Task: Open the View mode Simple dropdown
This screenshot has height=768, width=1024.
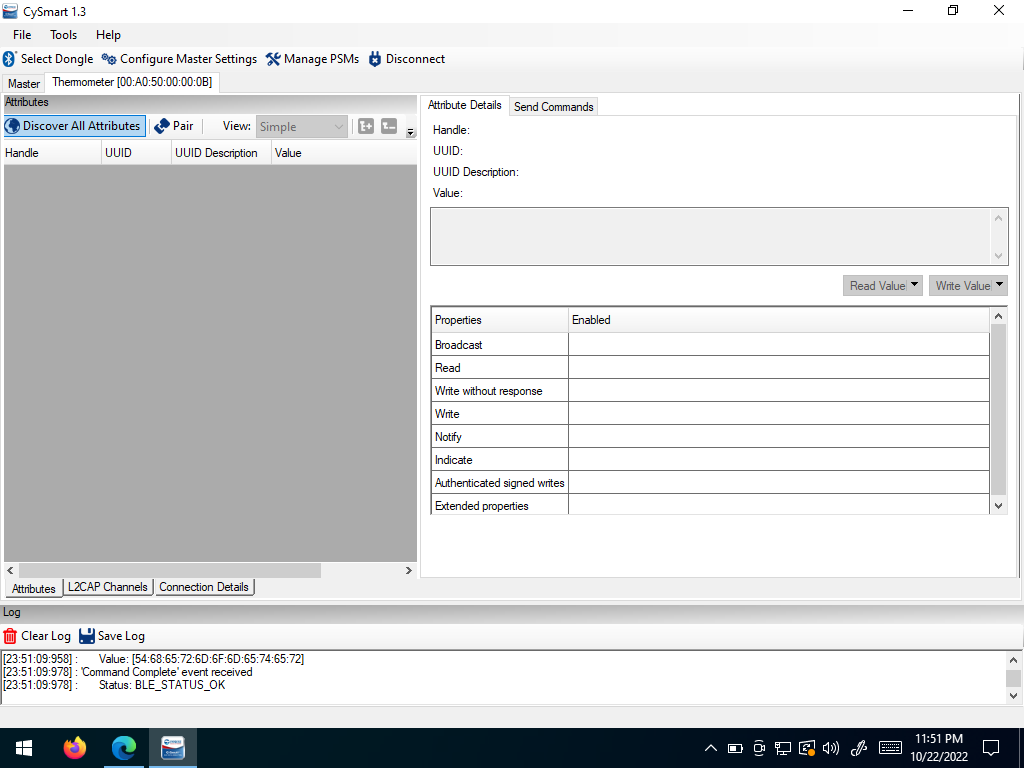Action: click(x=301, y=127)
